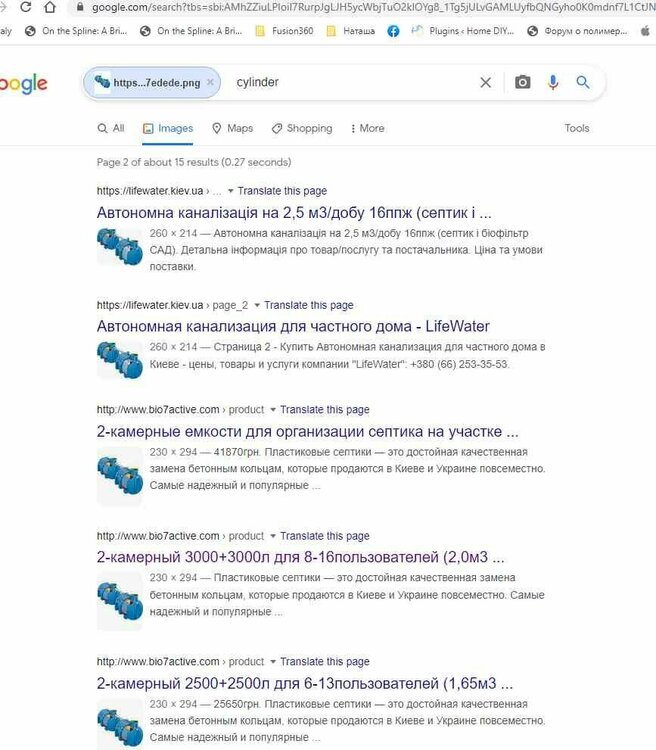Click the search by image camera icon
Image resolution: width=656 pixels, height=750 pixels.
pos(522,82)
